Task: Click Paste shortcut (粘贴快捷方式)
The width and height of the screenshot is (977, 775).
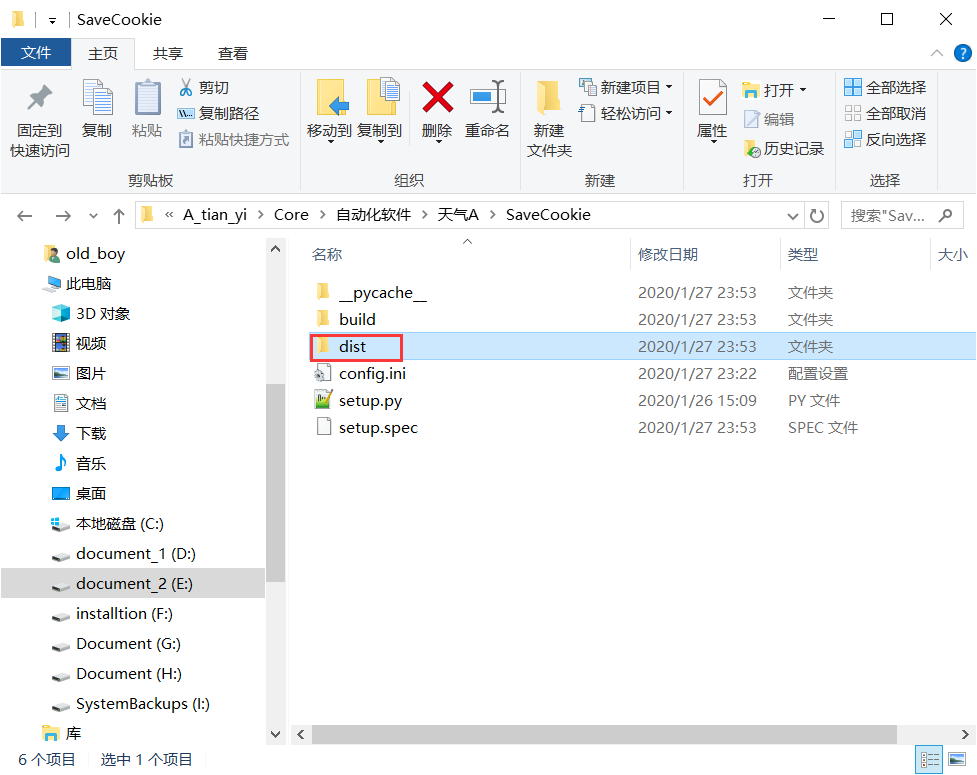Action: click(x=234, y=140)
